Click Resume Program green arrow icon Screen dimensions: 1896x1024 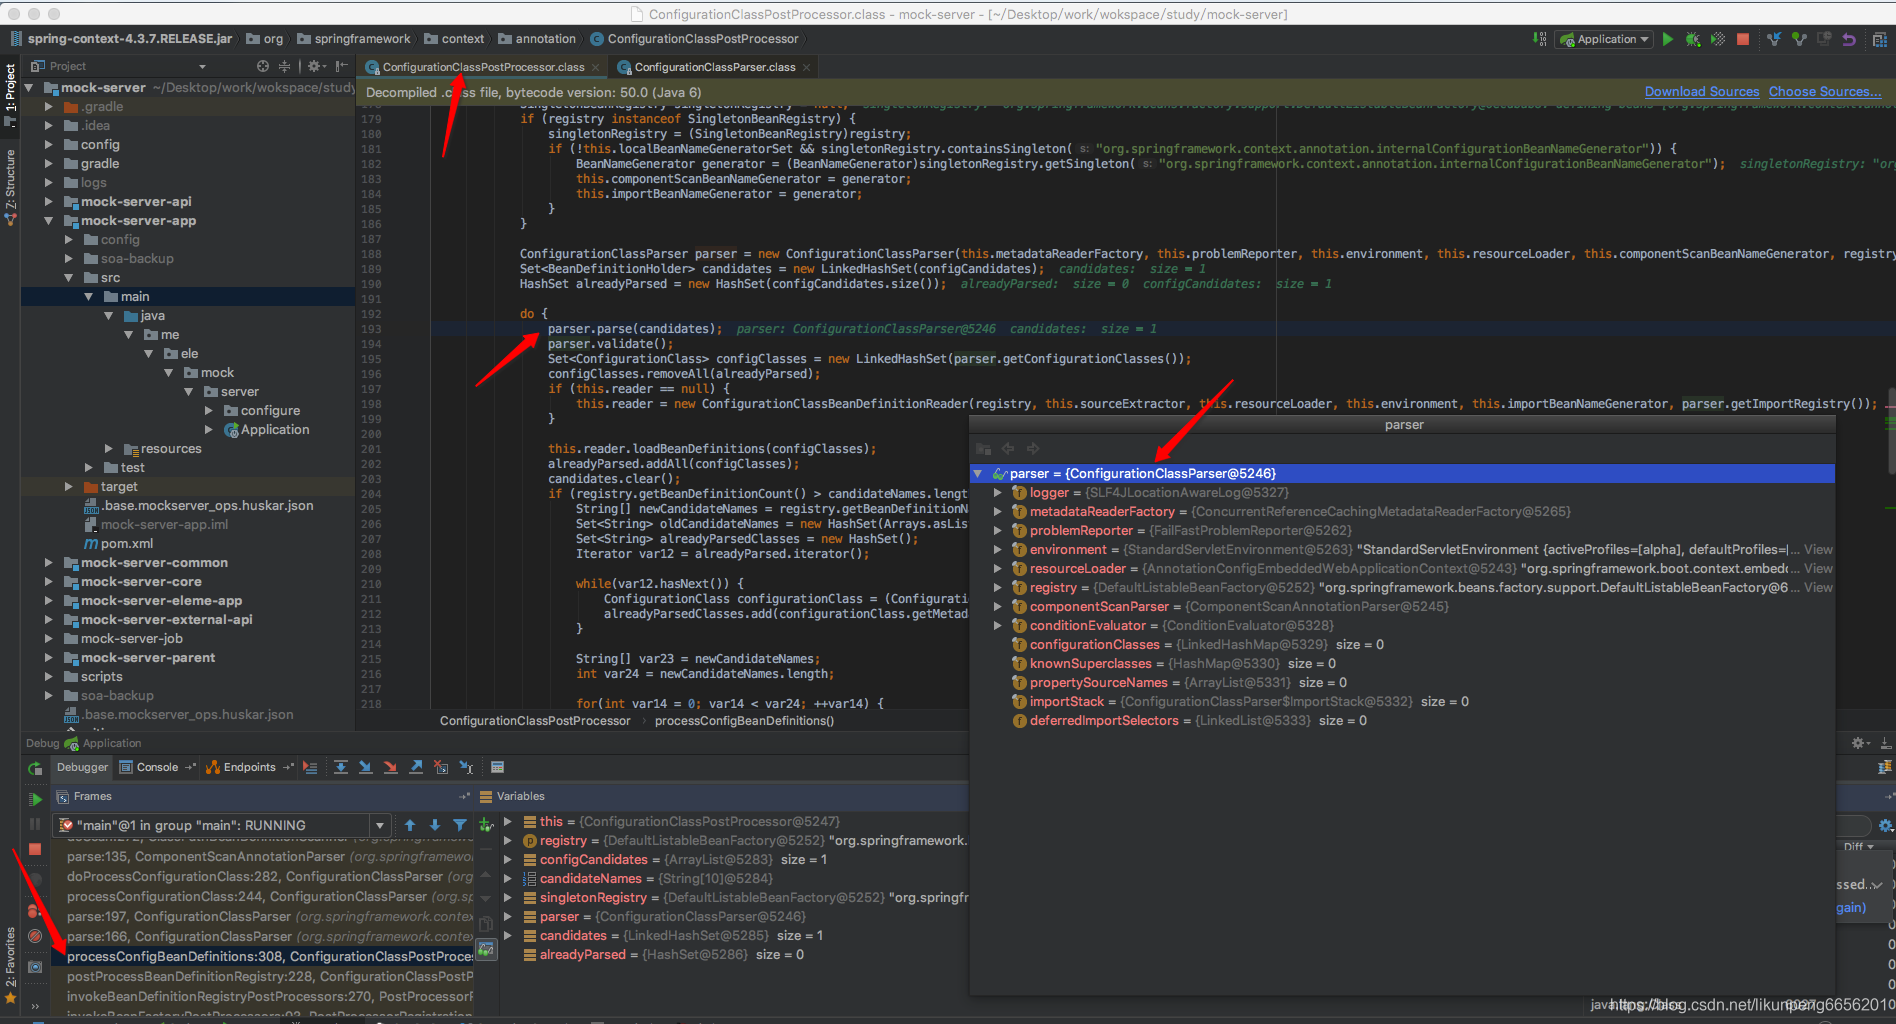(35, 799)
